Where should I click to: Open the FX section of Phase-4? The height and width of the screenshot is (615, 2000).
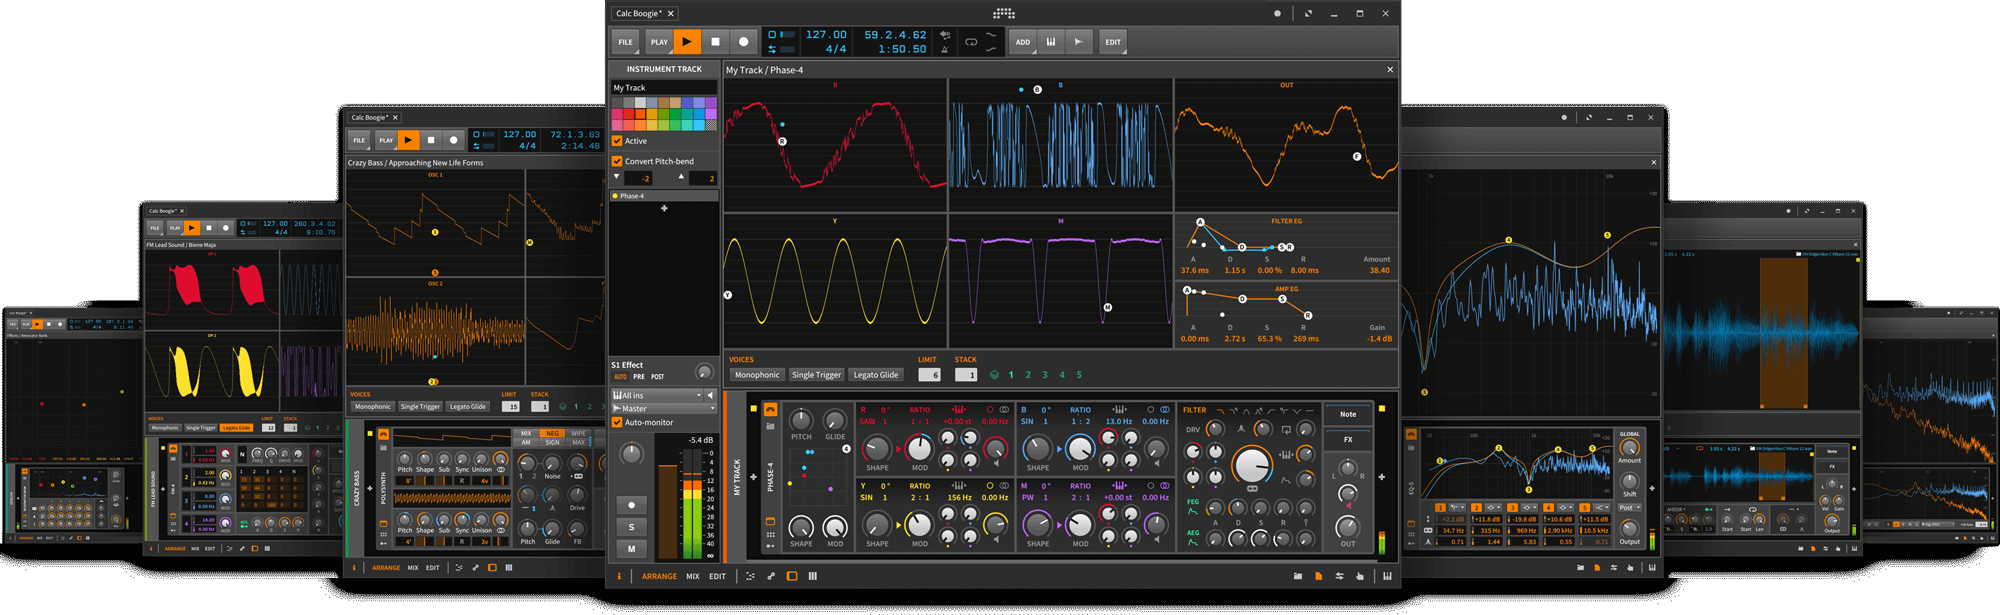[x=1348, y=440]
